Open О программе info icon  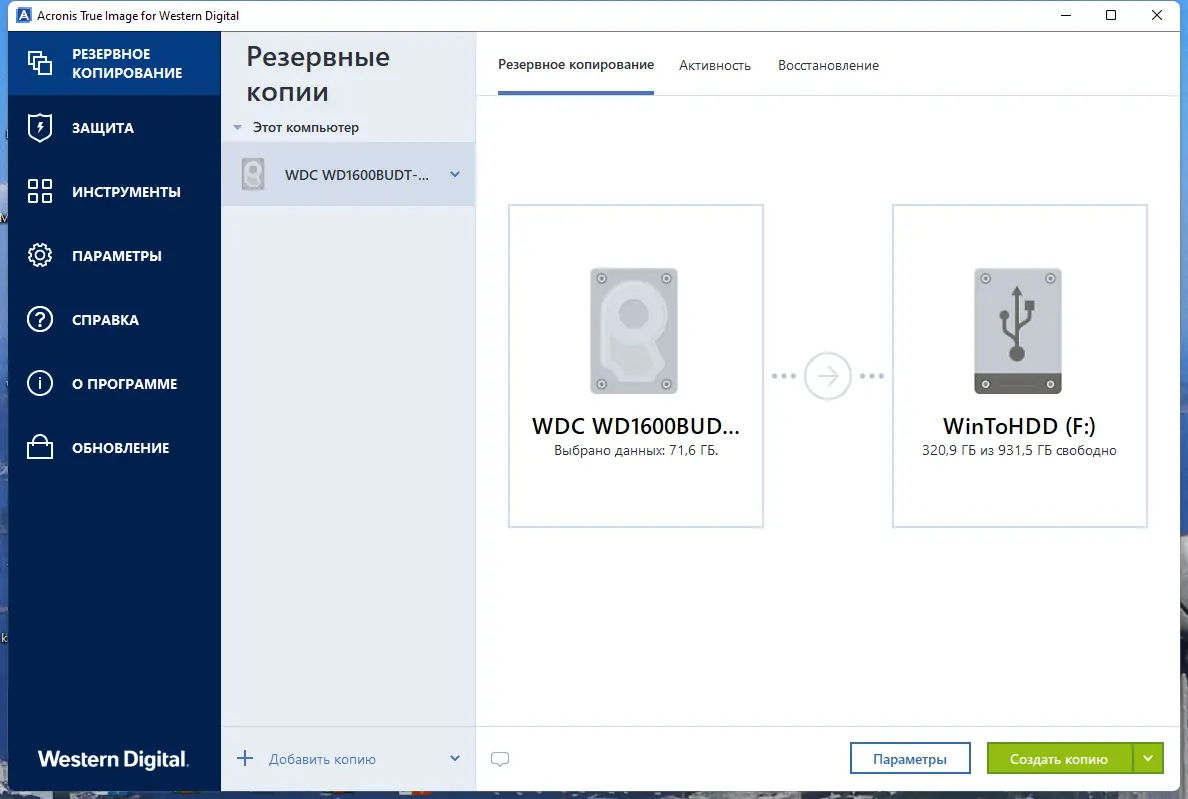[40, 383]
